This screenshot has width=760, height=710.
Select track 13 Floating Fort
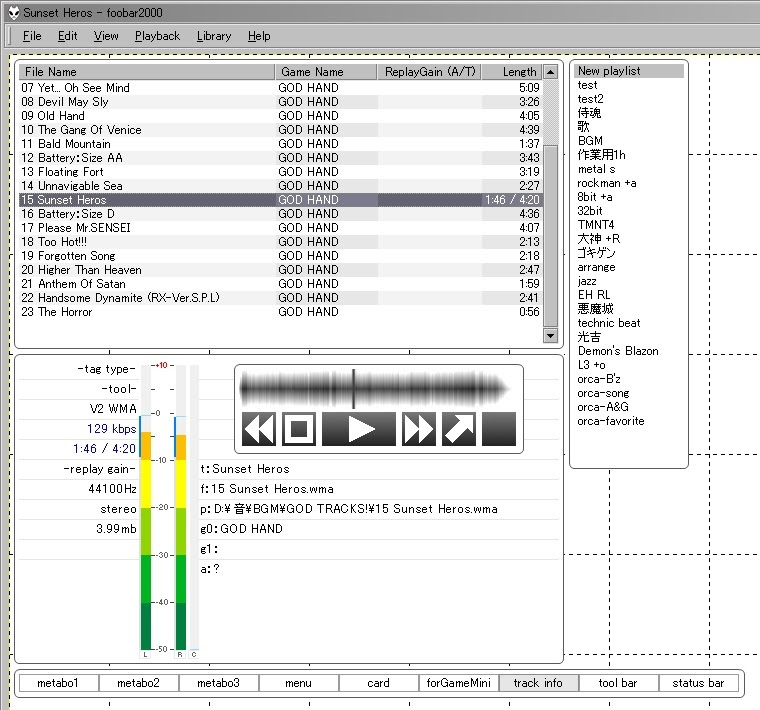click(280, 172)
